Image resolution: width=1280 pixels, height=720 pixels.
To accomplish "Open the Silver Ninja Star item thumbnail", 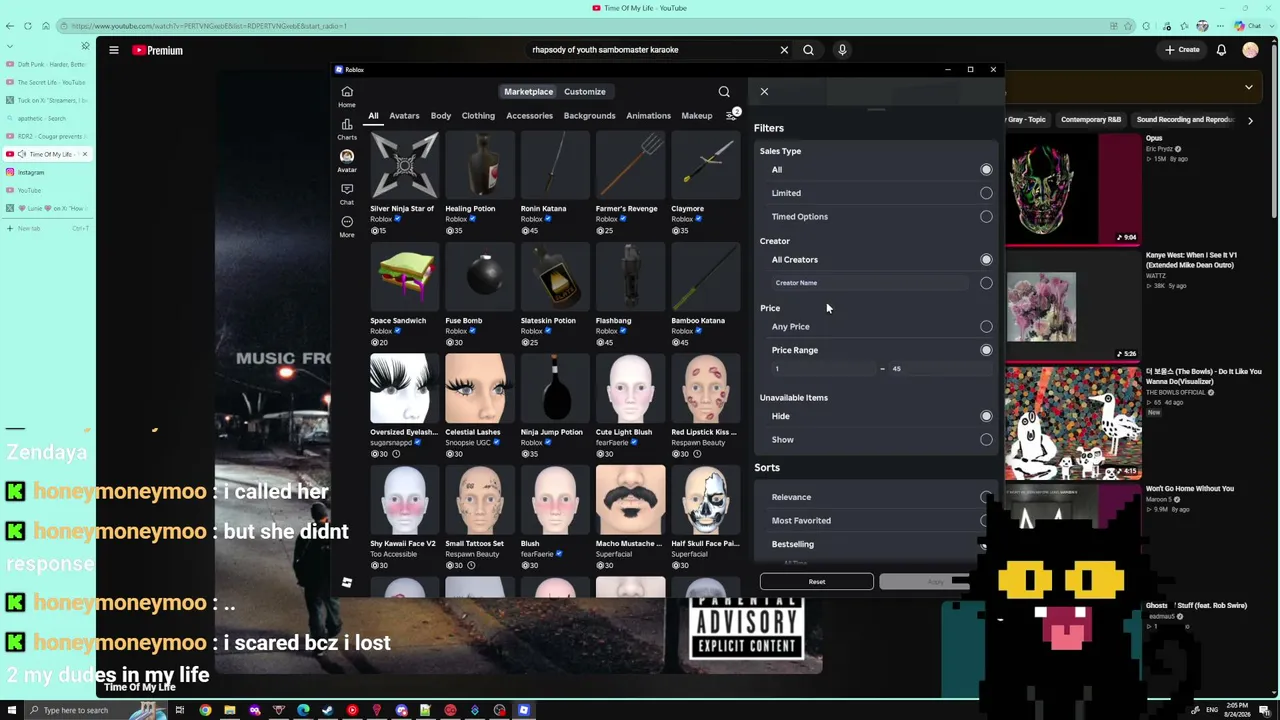I will point(404,166).
